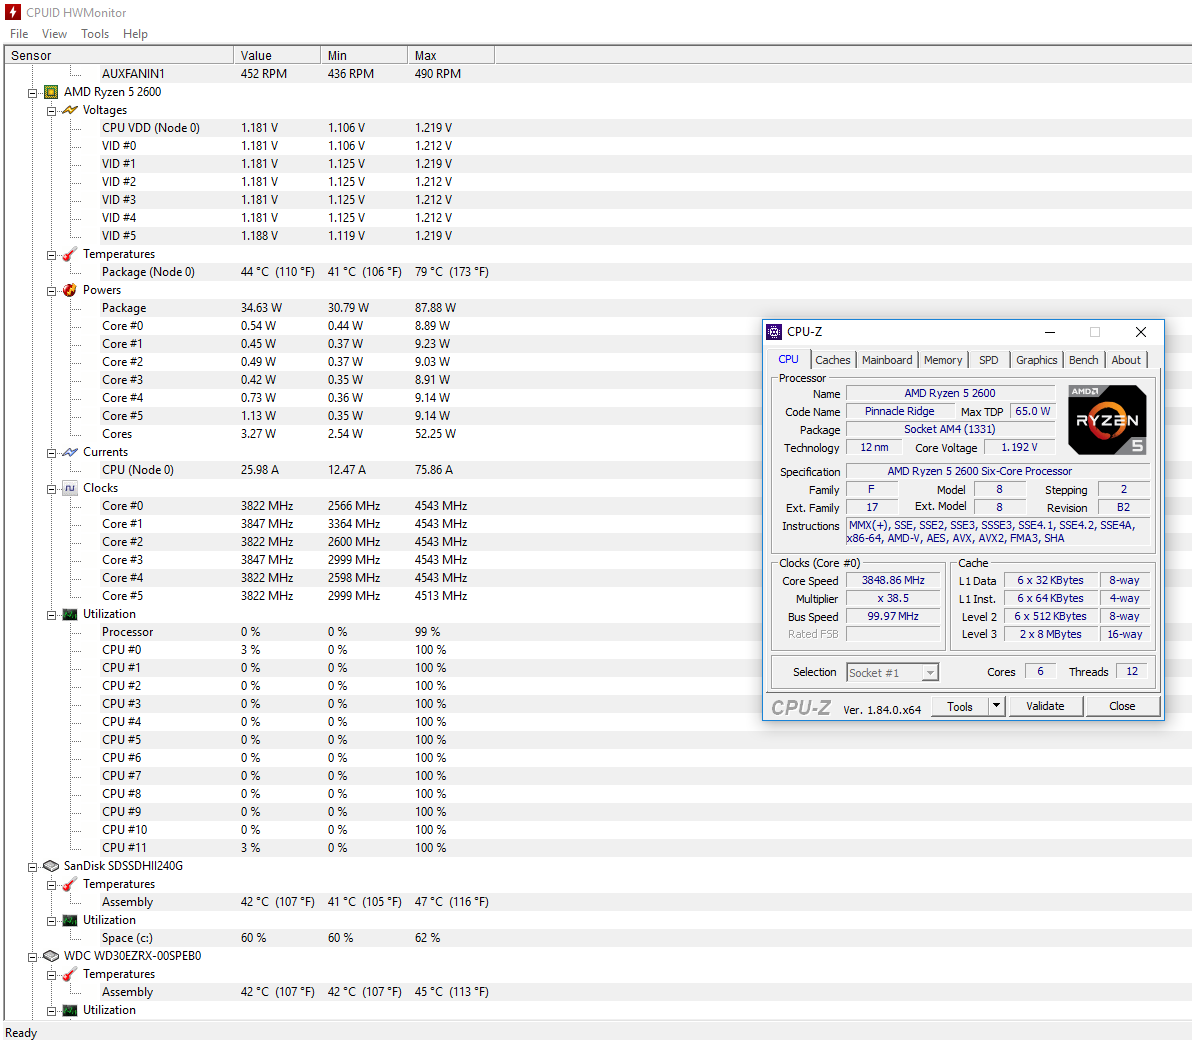Click the Voltages lightning icon under the Ryzen CPU

coord(70,110)
